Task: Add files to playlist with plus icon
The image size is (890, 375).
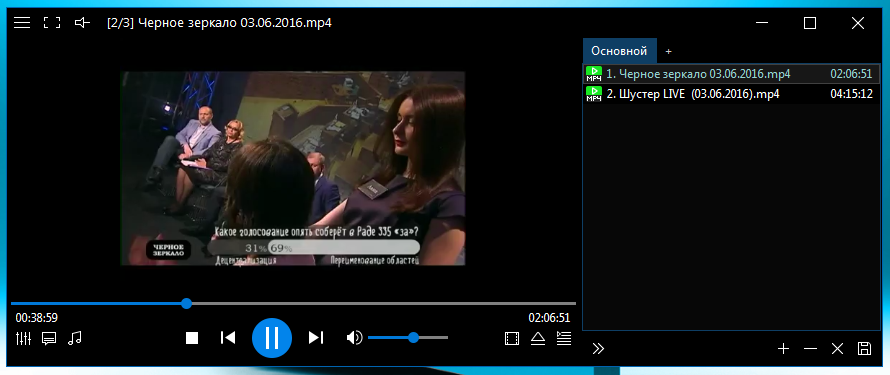Action: 783,349
